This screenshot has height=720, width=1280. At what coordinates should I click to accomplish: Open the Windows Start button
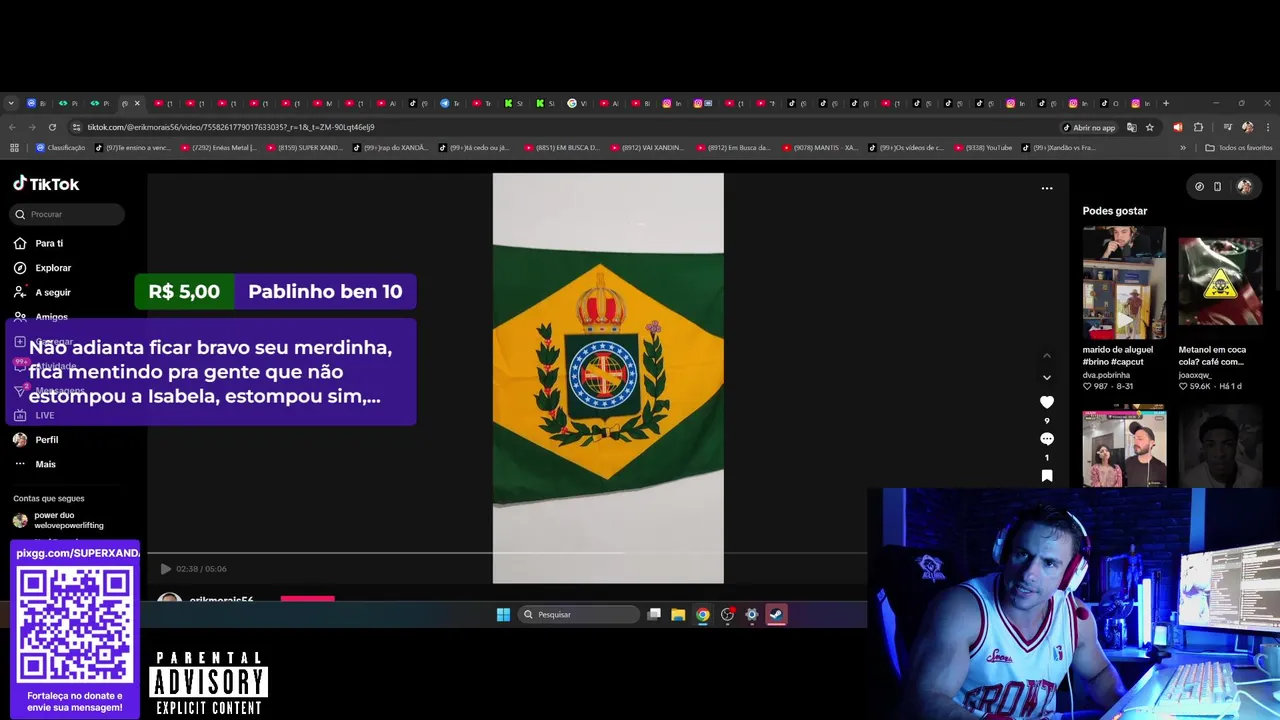tap(503, 615)
